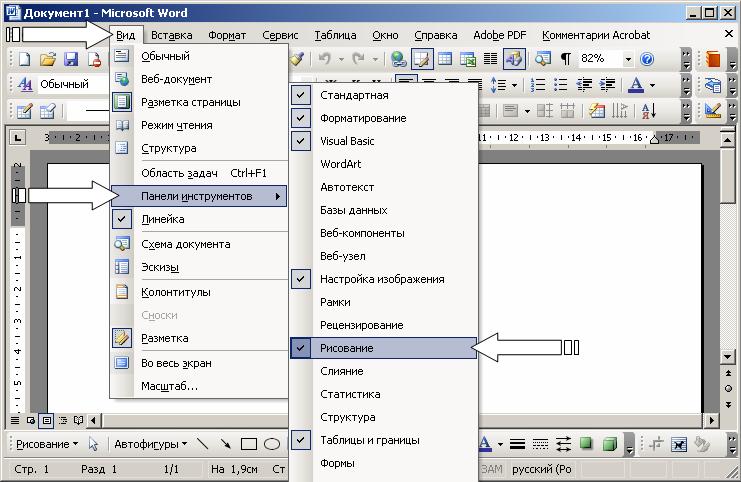Select the Rectangle drawing tool
This screenshot has height=482, width=741.
249,444
